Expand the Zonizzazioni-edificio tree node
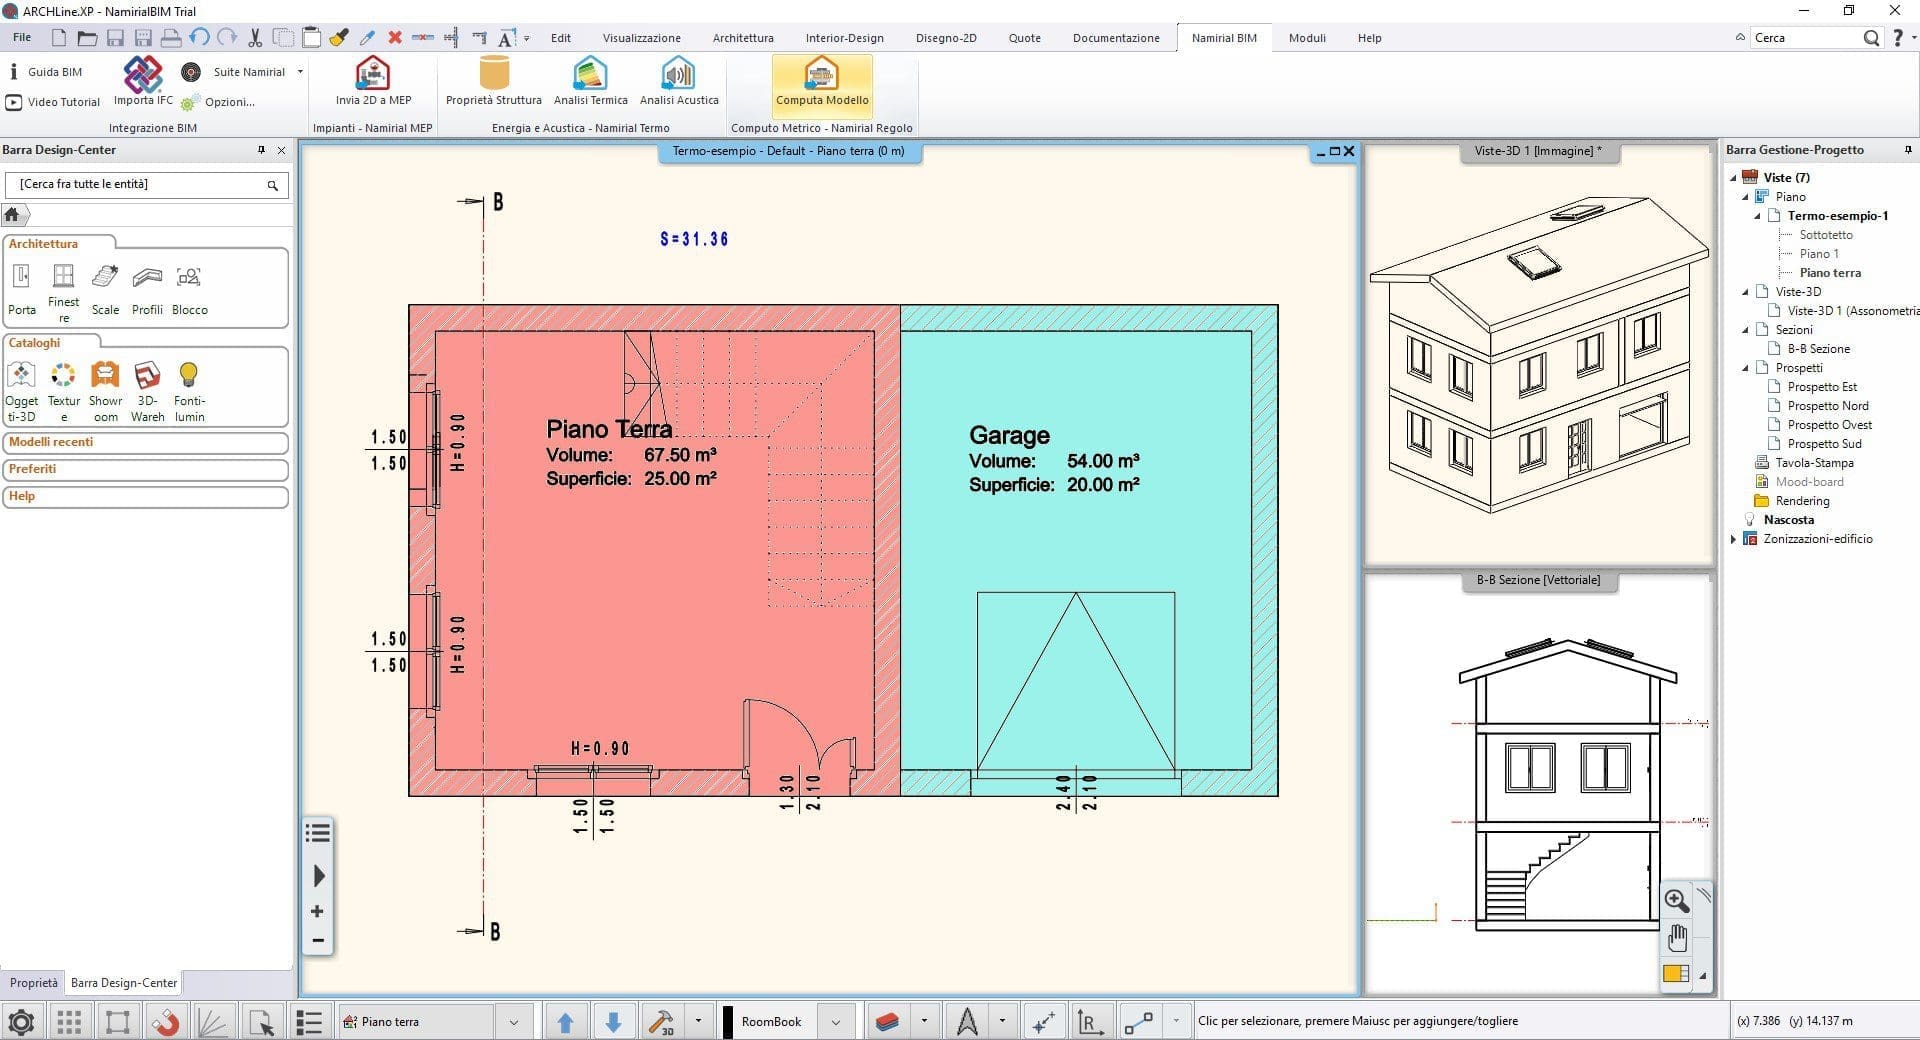The height and width of the screenshot is (1040, 1920). tap(1734, 539)
